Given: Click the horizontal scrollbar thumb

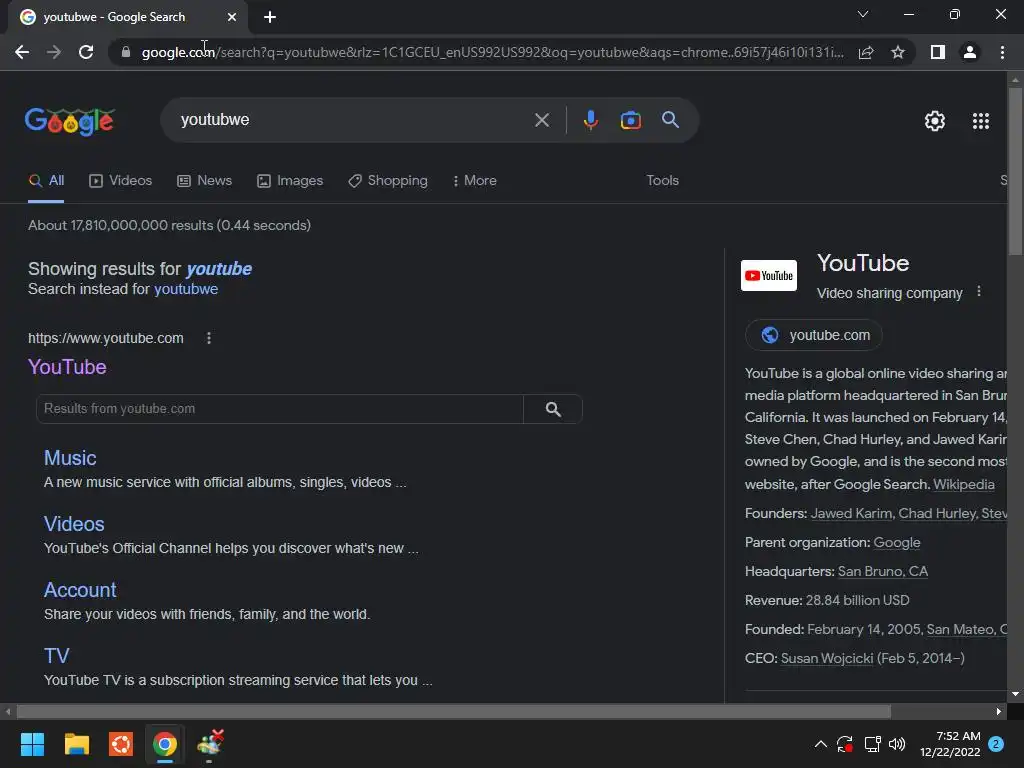Looking at the screenshot, I should [x=454, y=711].
